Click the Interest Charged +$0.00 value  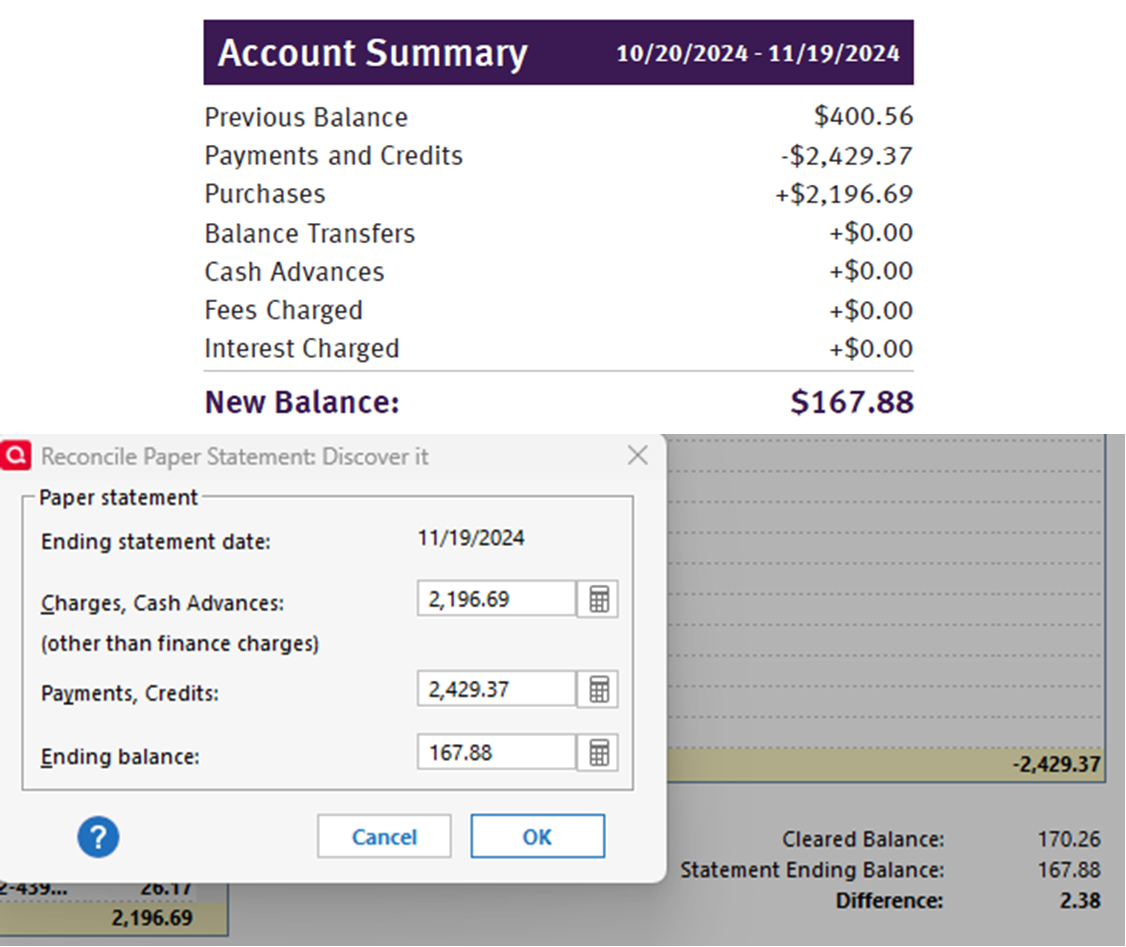(x=870, y=349)
